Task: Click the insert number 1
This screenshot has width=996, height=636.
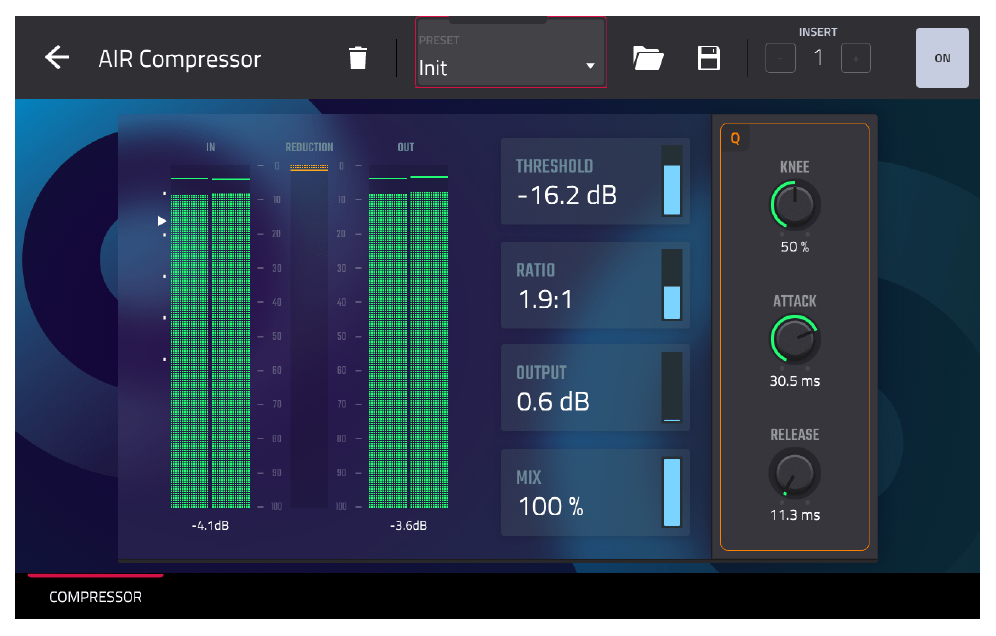Action: (818, 58)
